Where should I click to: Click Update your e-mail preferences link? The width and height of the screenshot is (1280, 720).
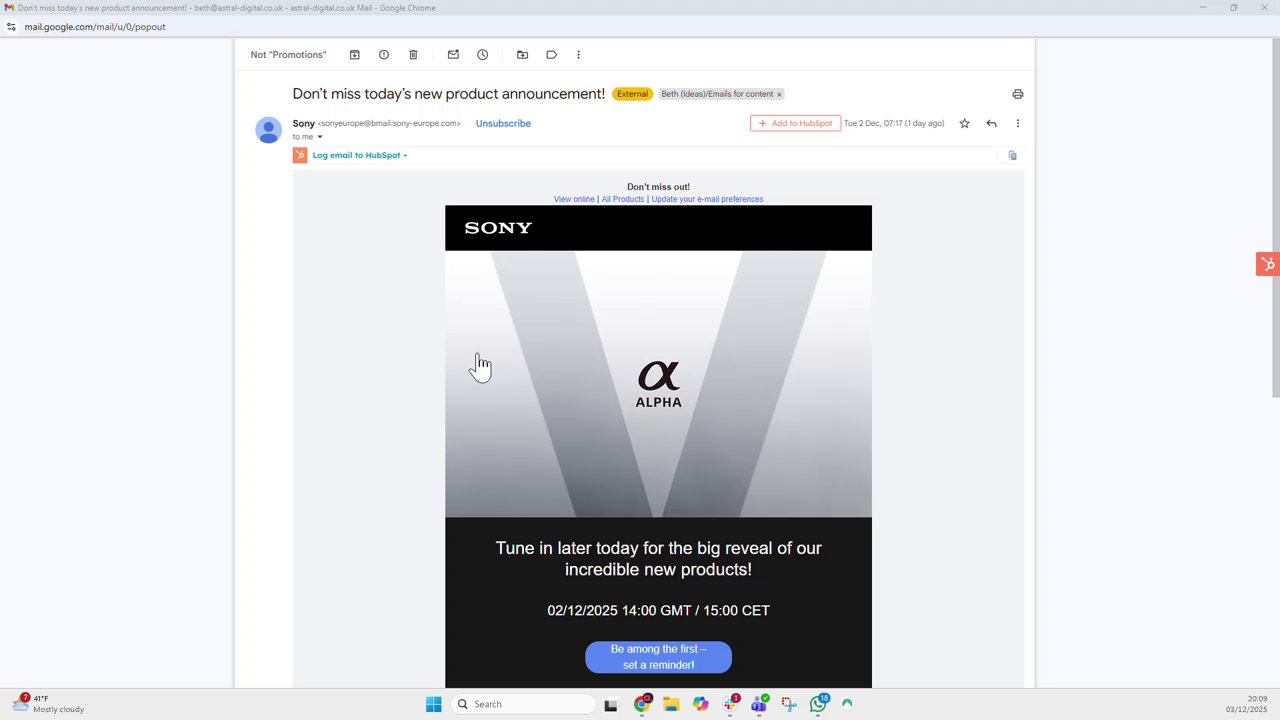tap(707, 199)
